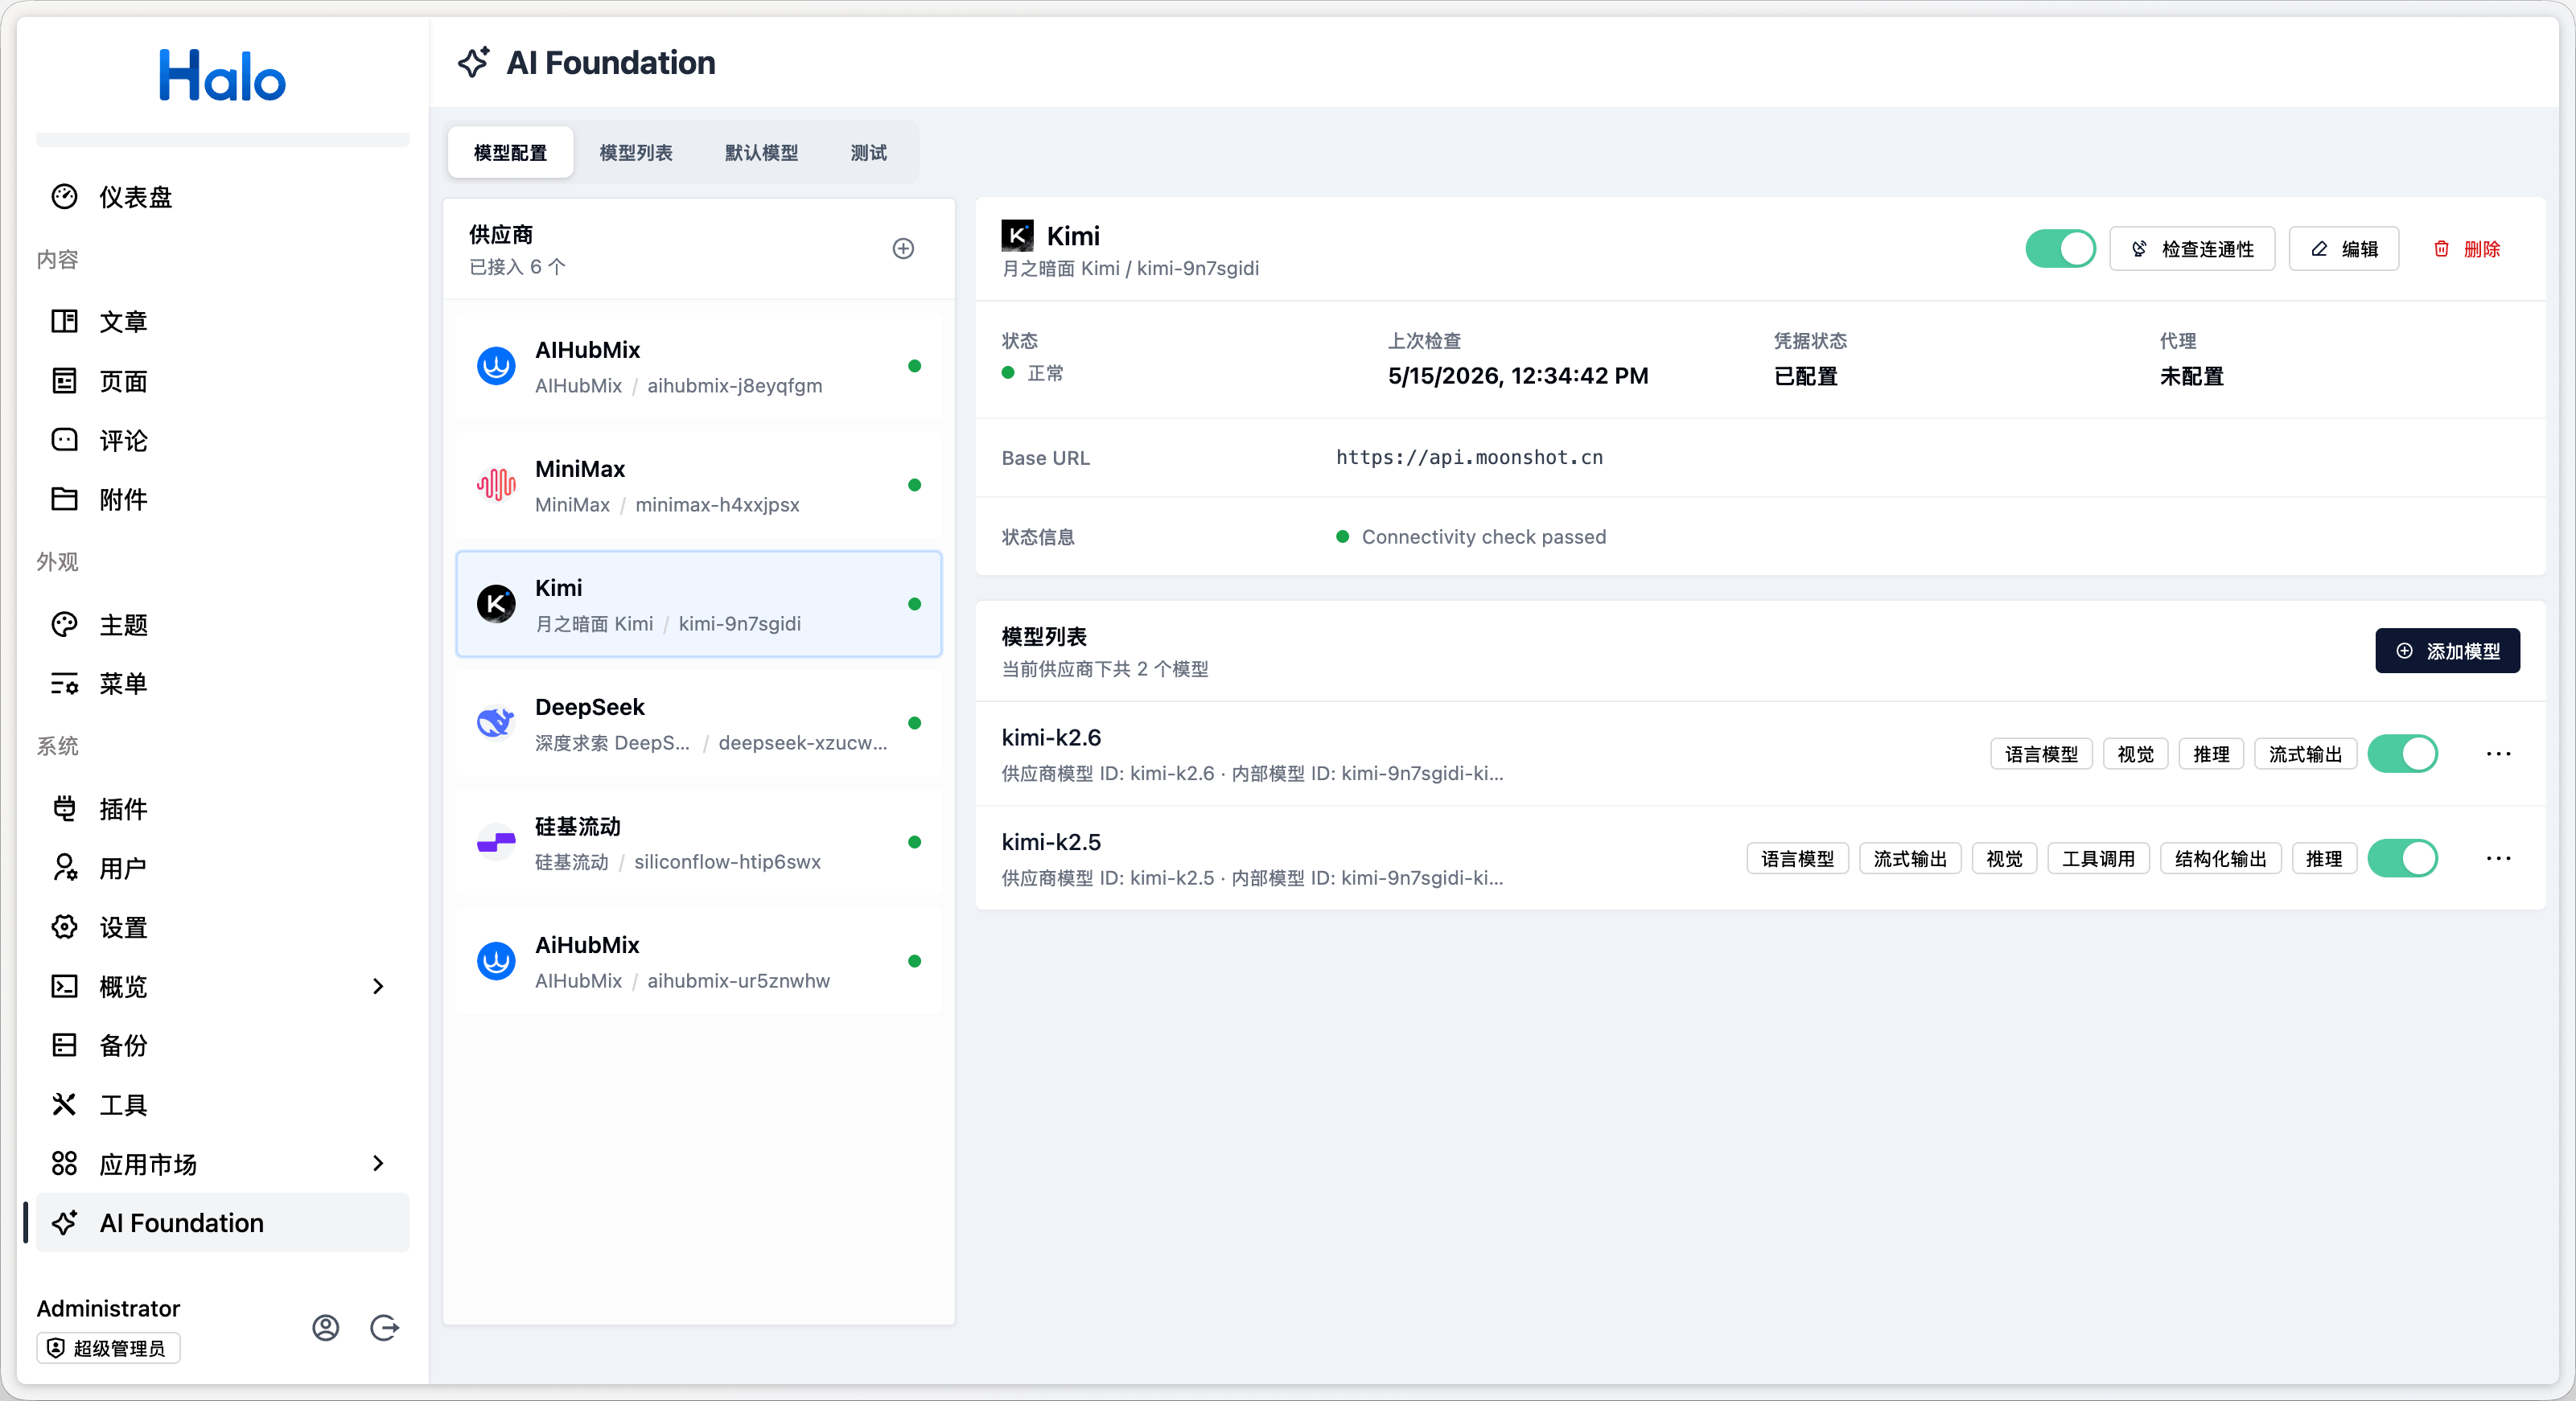This screenshot has height=1401, width=2576.
Task: Expand the 应用市场 submenu chevron
Action: (x=378, y=1164)
